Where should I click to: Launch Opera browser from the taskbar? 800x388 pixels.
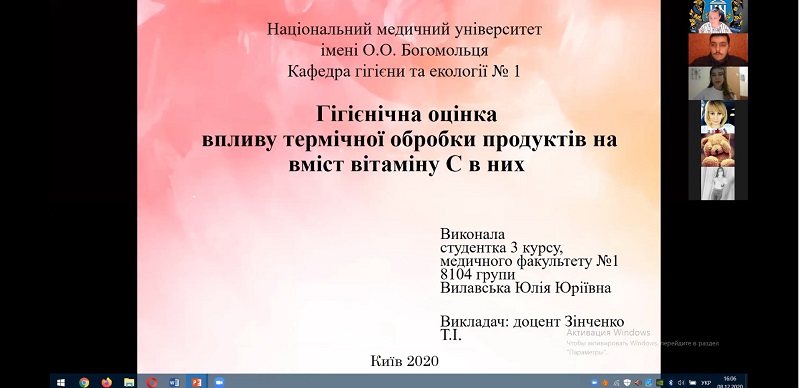point(152,382)
